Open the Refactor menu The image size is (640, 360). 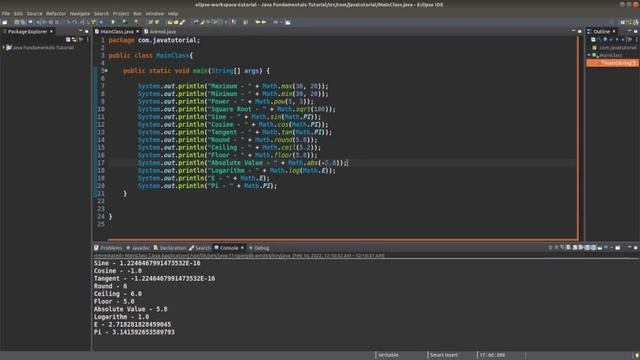coord(56,13)
